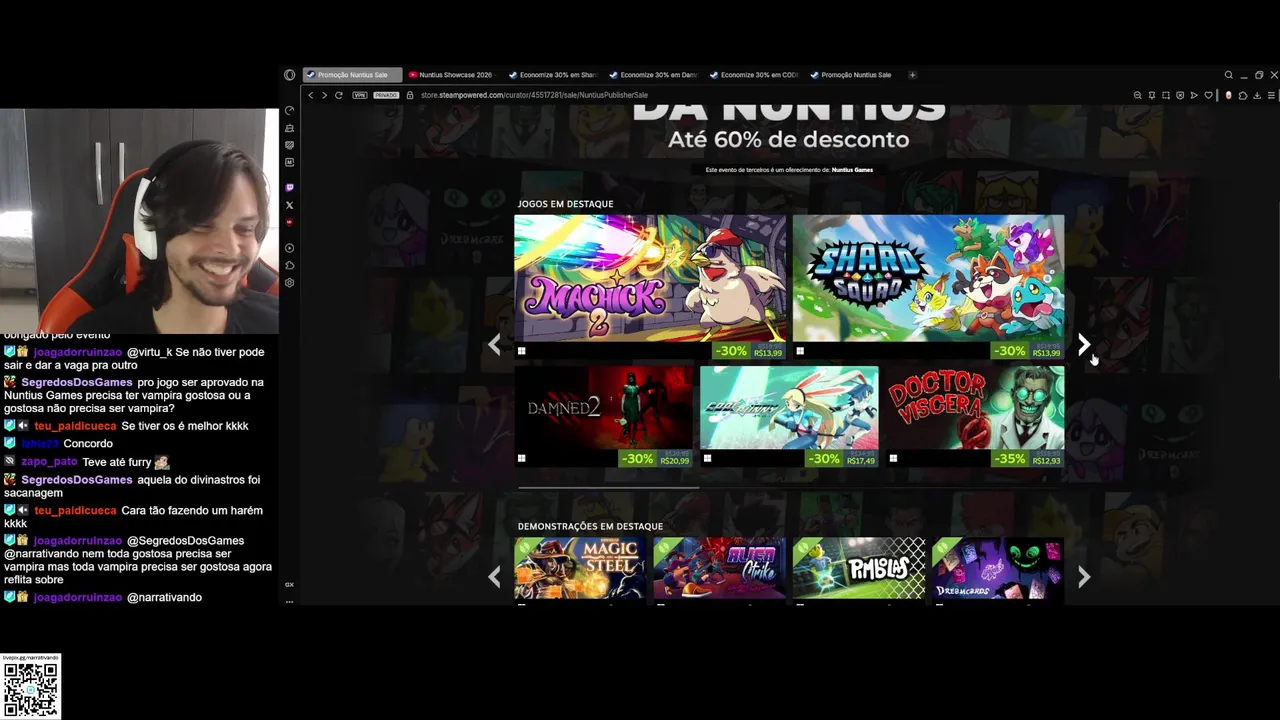The image size is (1280, 720).
Task: Open the Alien Strike demo capsule
Action: click(719, 568)
